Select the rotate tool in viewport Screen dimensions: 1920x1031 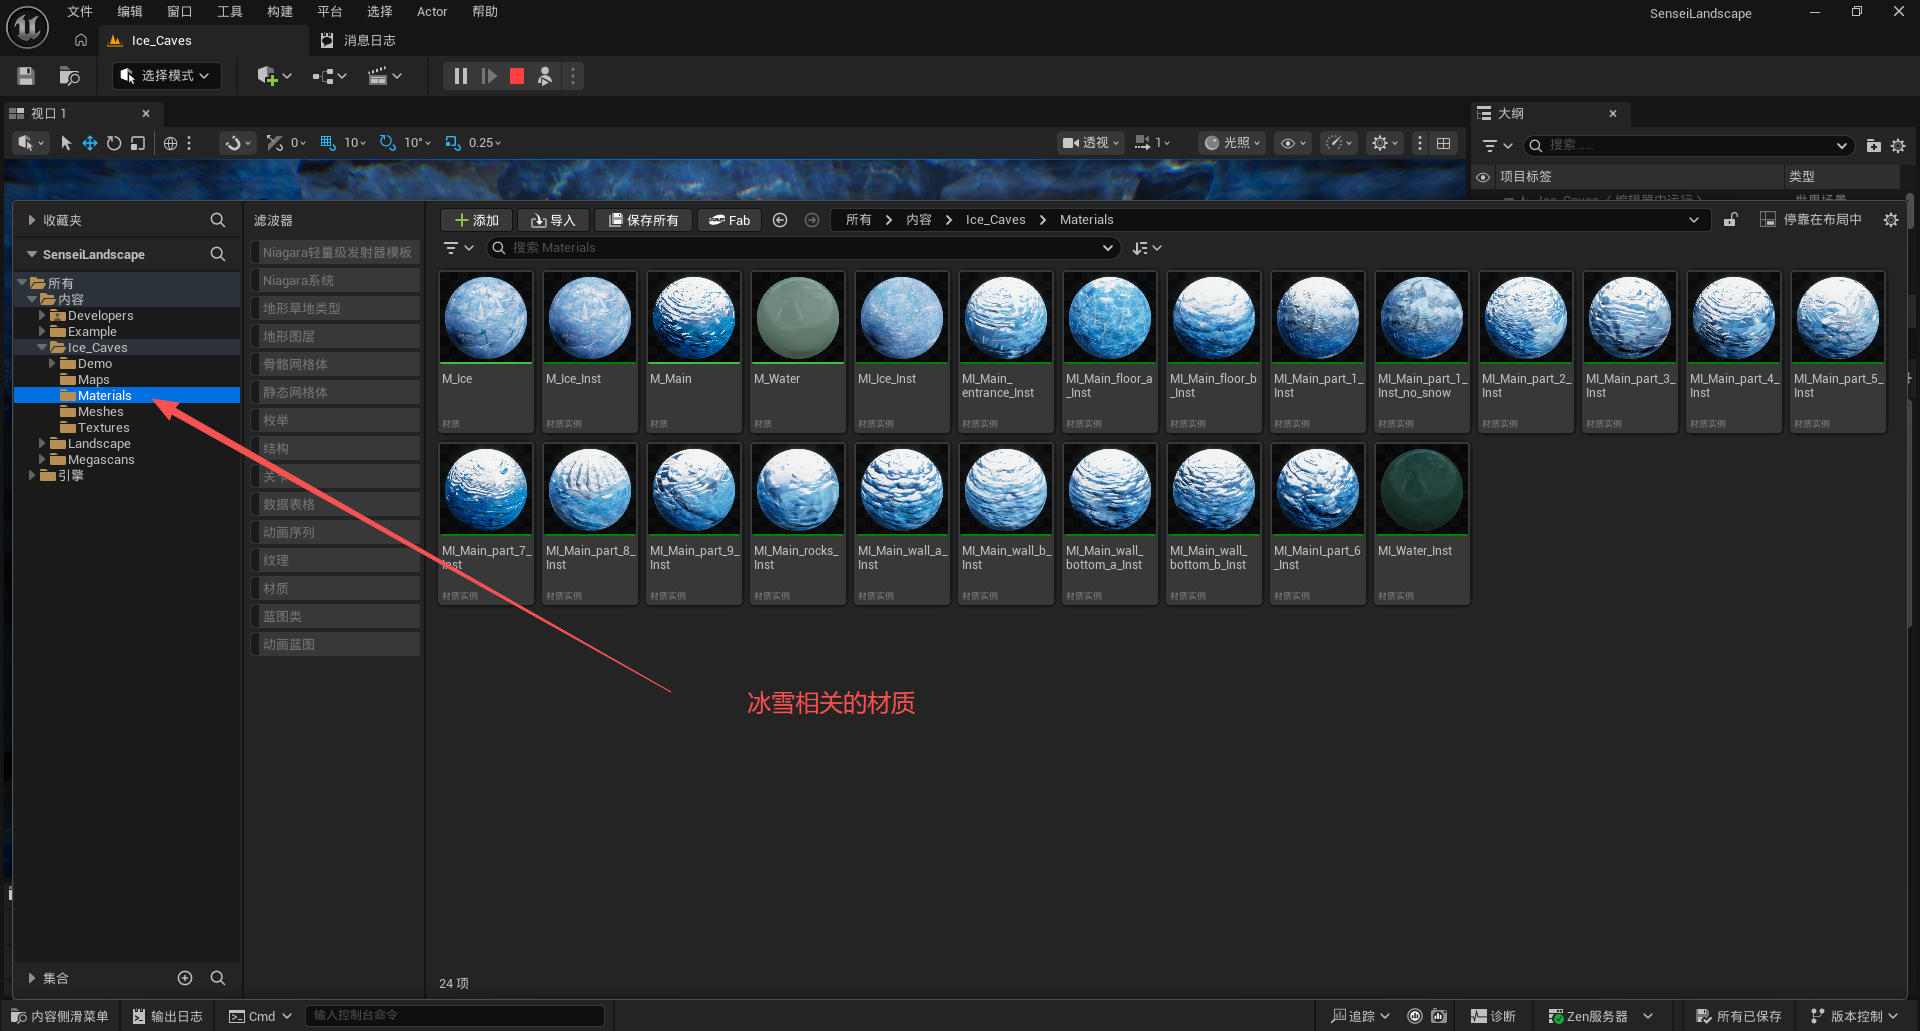pyautogui.click(x=114, y=143)
